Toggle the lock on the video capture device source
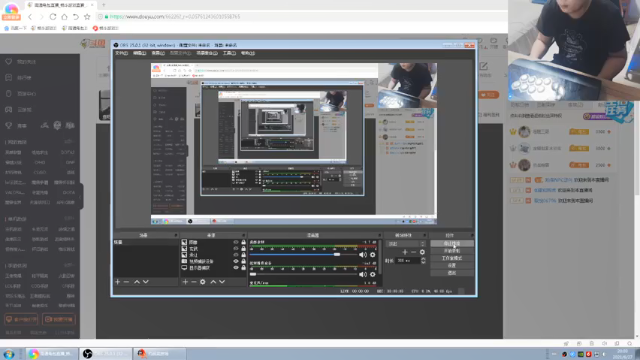This screenshot has height=360, width=640. (x=243, y=261)
